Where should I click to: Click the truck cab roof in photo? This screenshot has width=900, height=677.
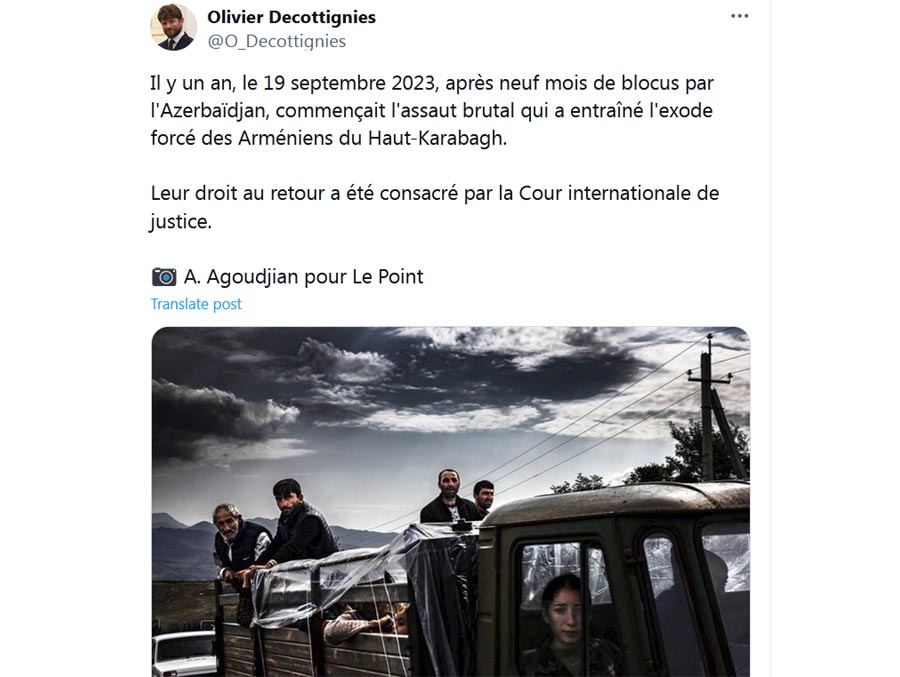click(614, 501)
